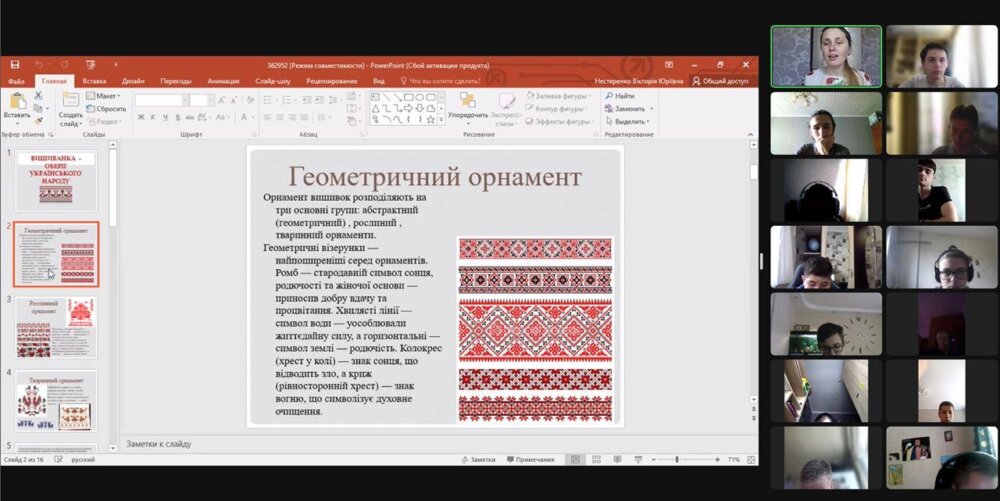Toggle the Заметки notes pane
Viewport: 1000px width, 501px height.
click(478, 460)
